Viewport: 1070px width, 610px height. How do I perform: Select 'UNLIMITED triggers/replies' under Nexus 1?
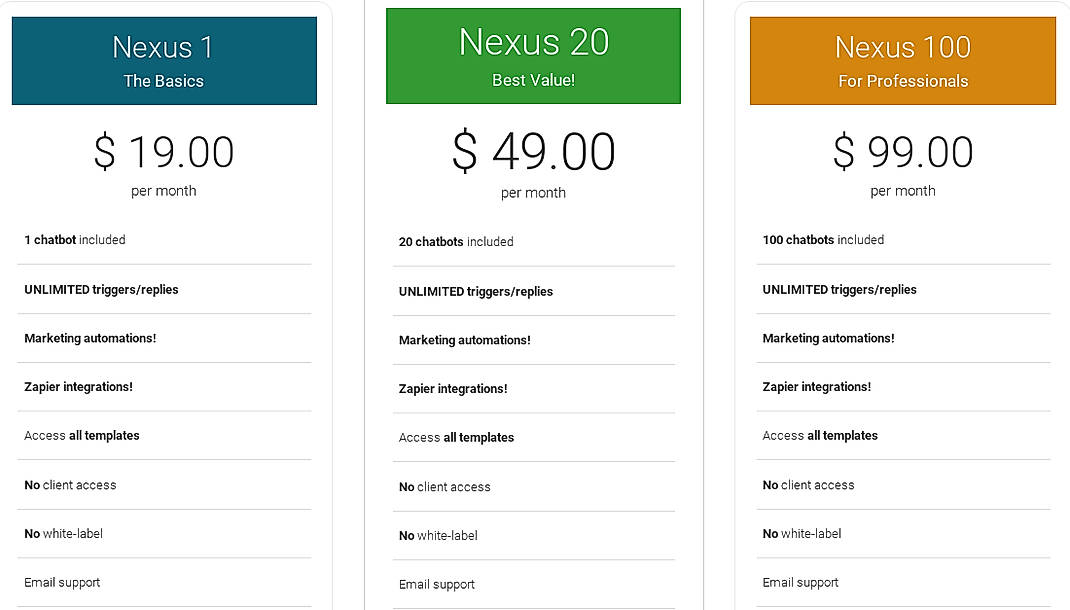point(101,289)
